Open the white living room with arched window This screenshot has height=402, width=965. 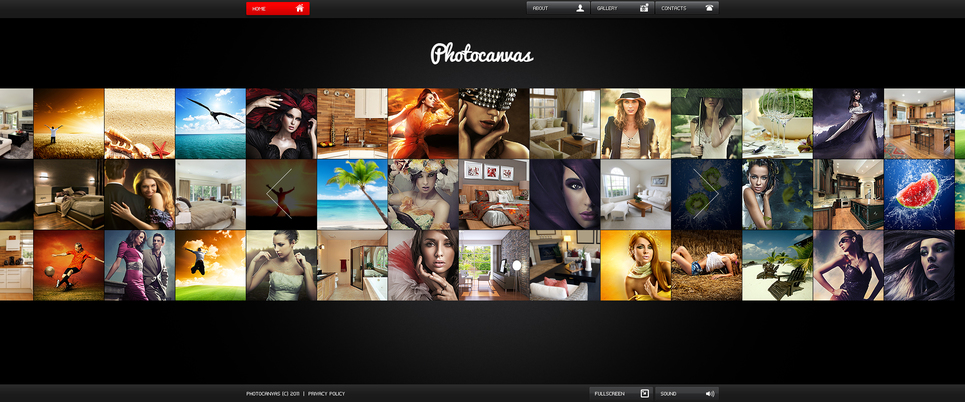click(636, 195)
